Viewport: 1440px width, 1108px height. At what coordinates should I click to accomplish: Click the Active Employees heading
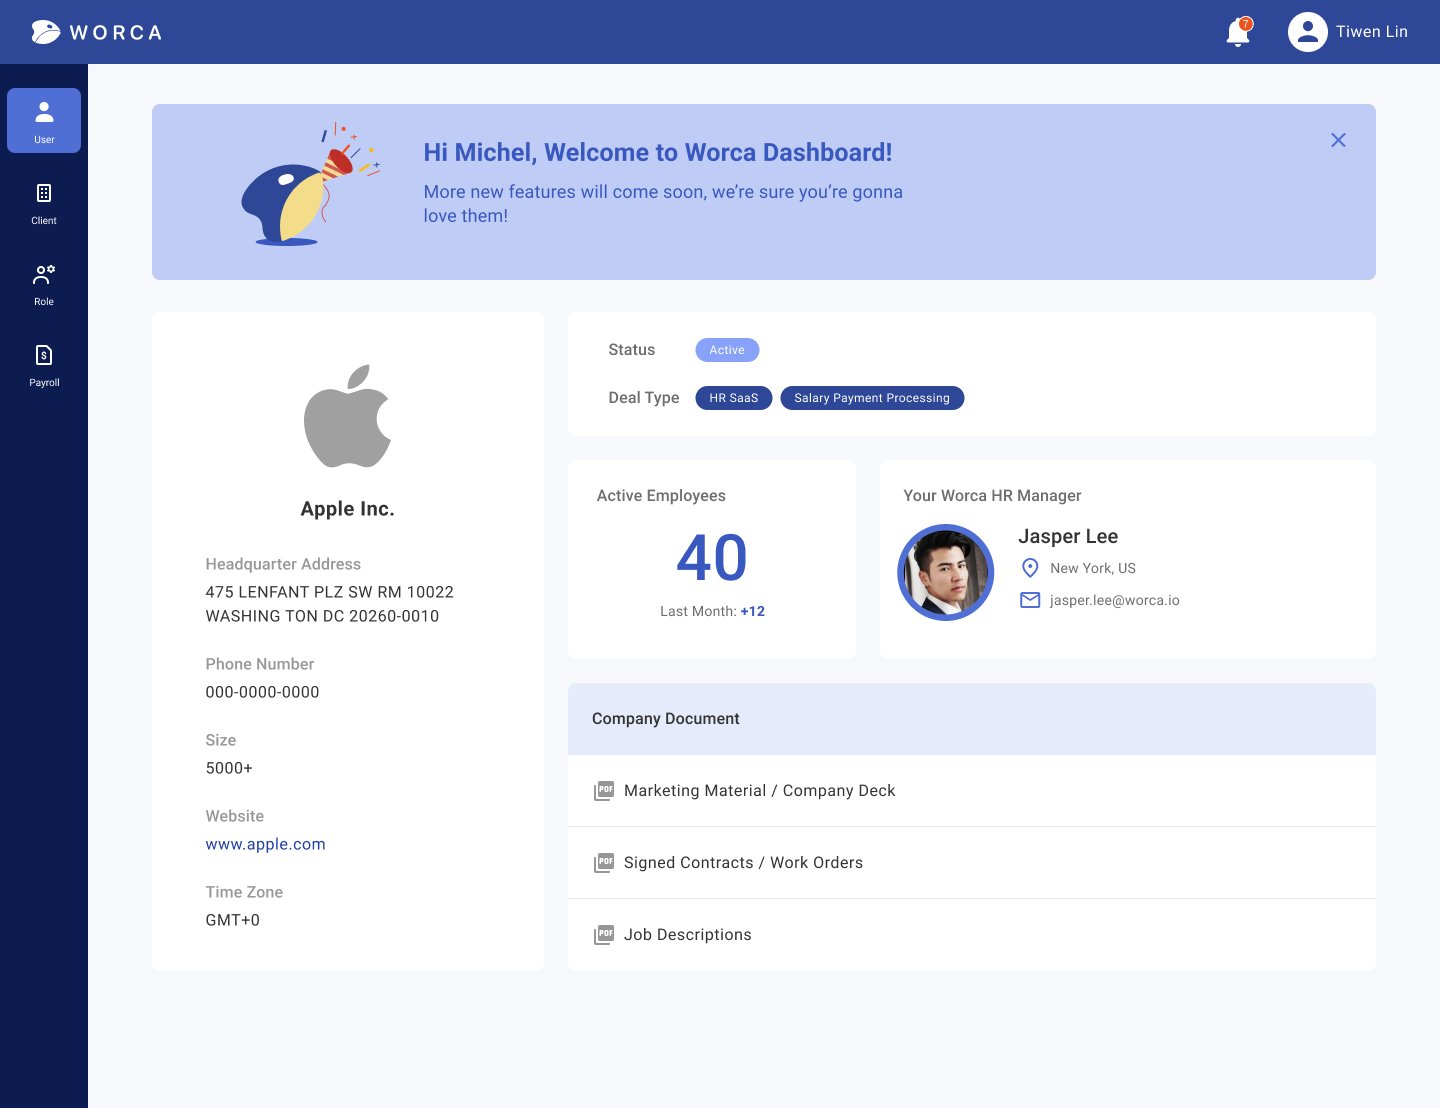click(661, 496)
